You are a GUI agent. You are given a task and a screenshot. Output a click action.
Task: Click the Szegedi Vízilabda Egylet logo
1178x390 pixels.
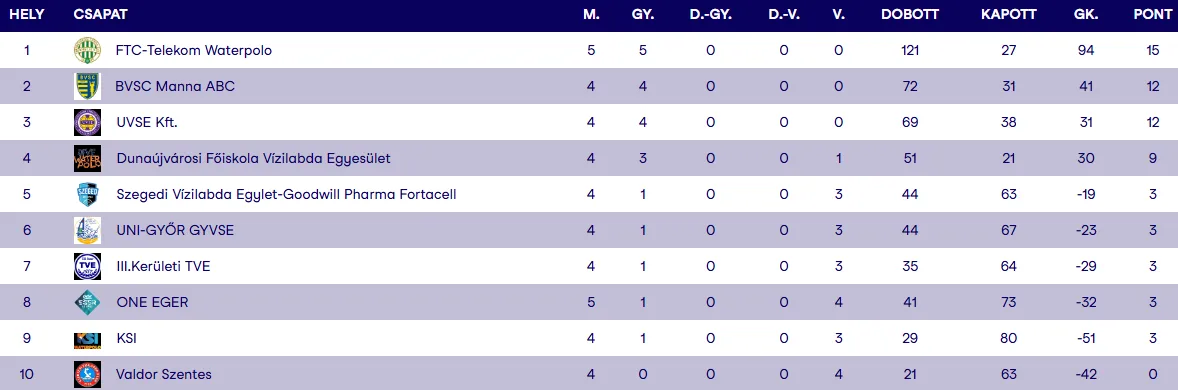pos(87,195)
